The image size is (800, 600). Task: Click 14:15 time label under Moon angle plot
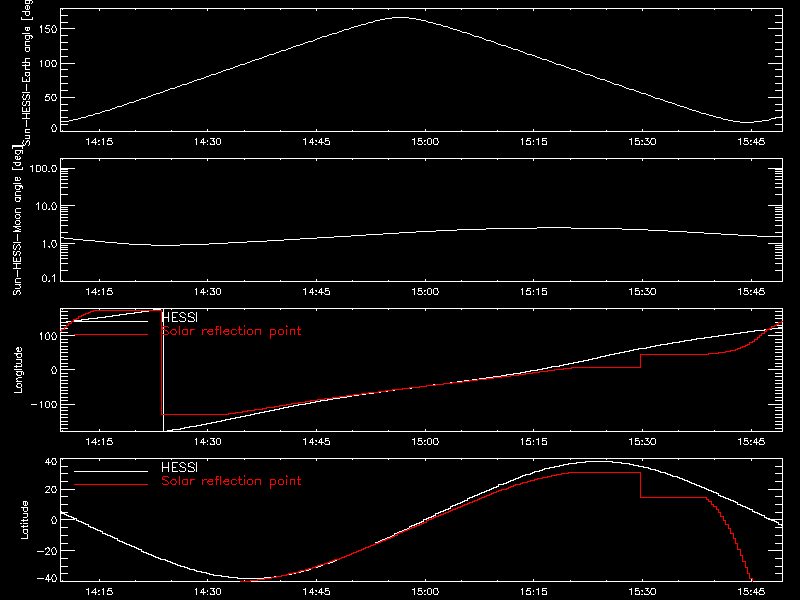99,292
